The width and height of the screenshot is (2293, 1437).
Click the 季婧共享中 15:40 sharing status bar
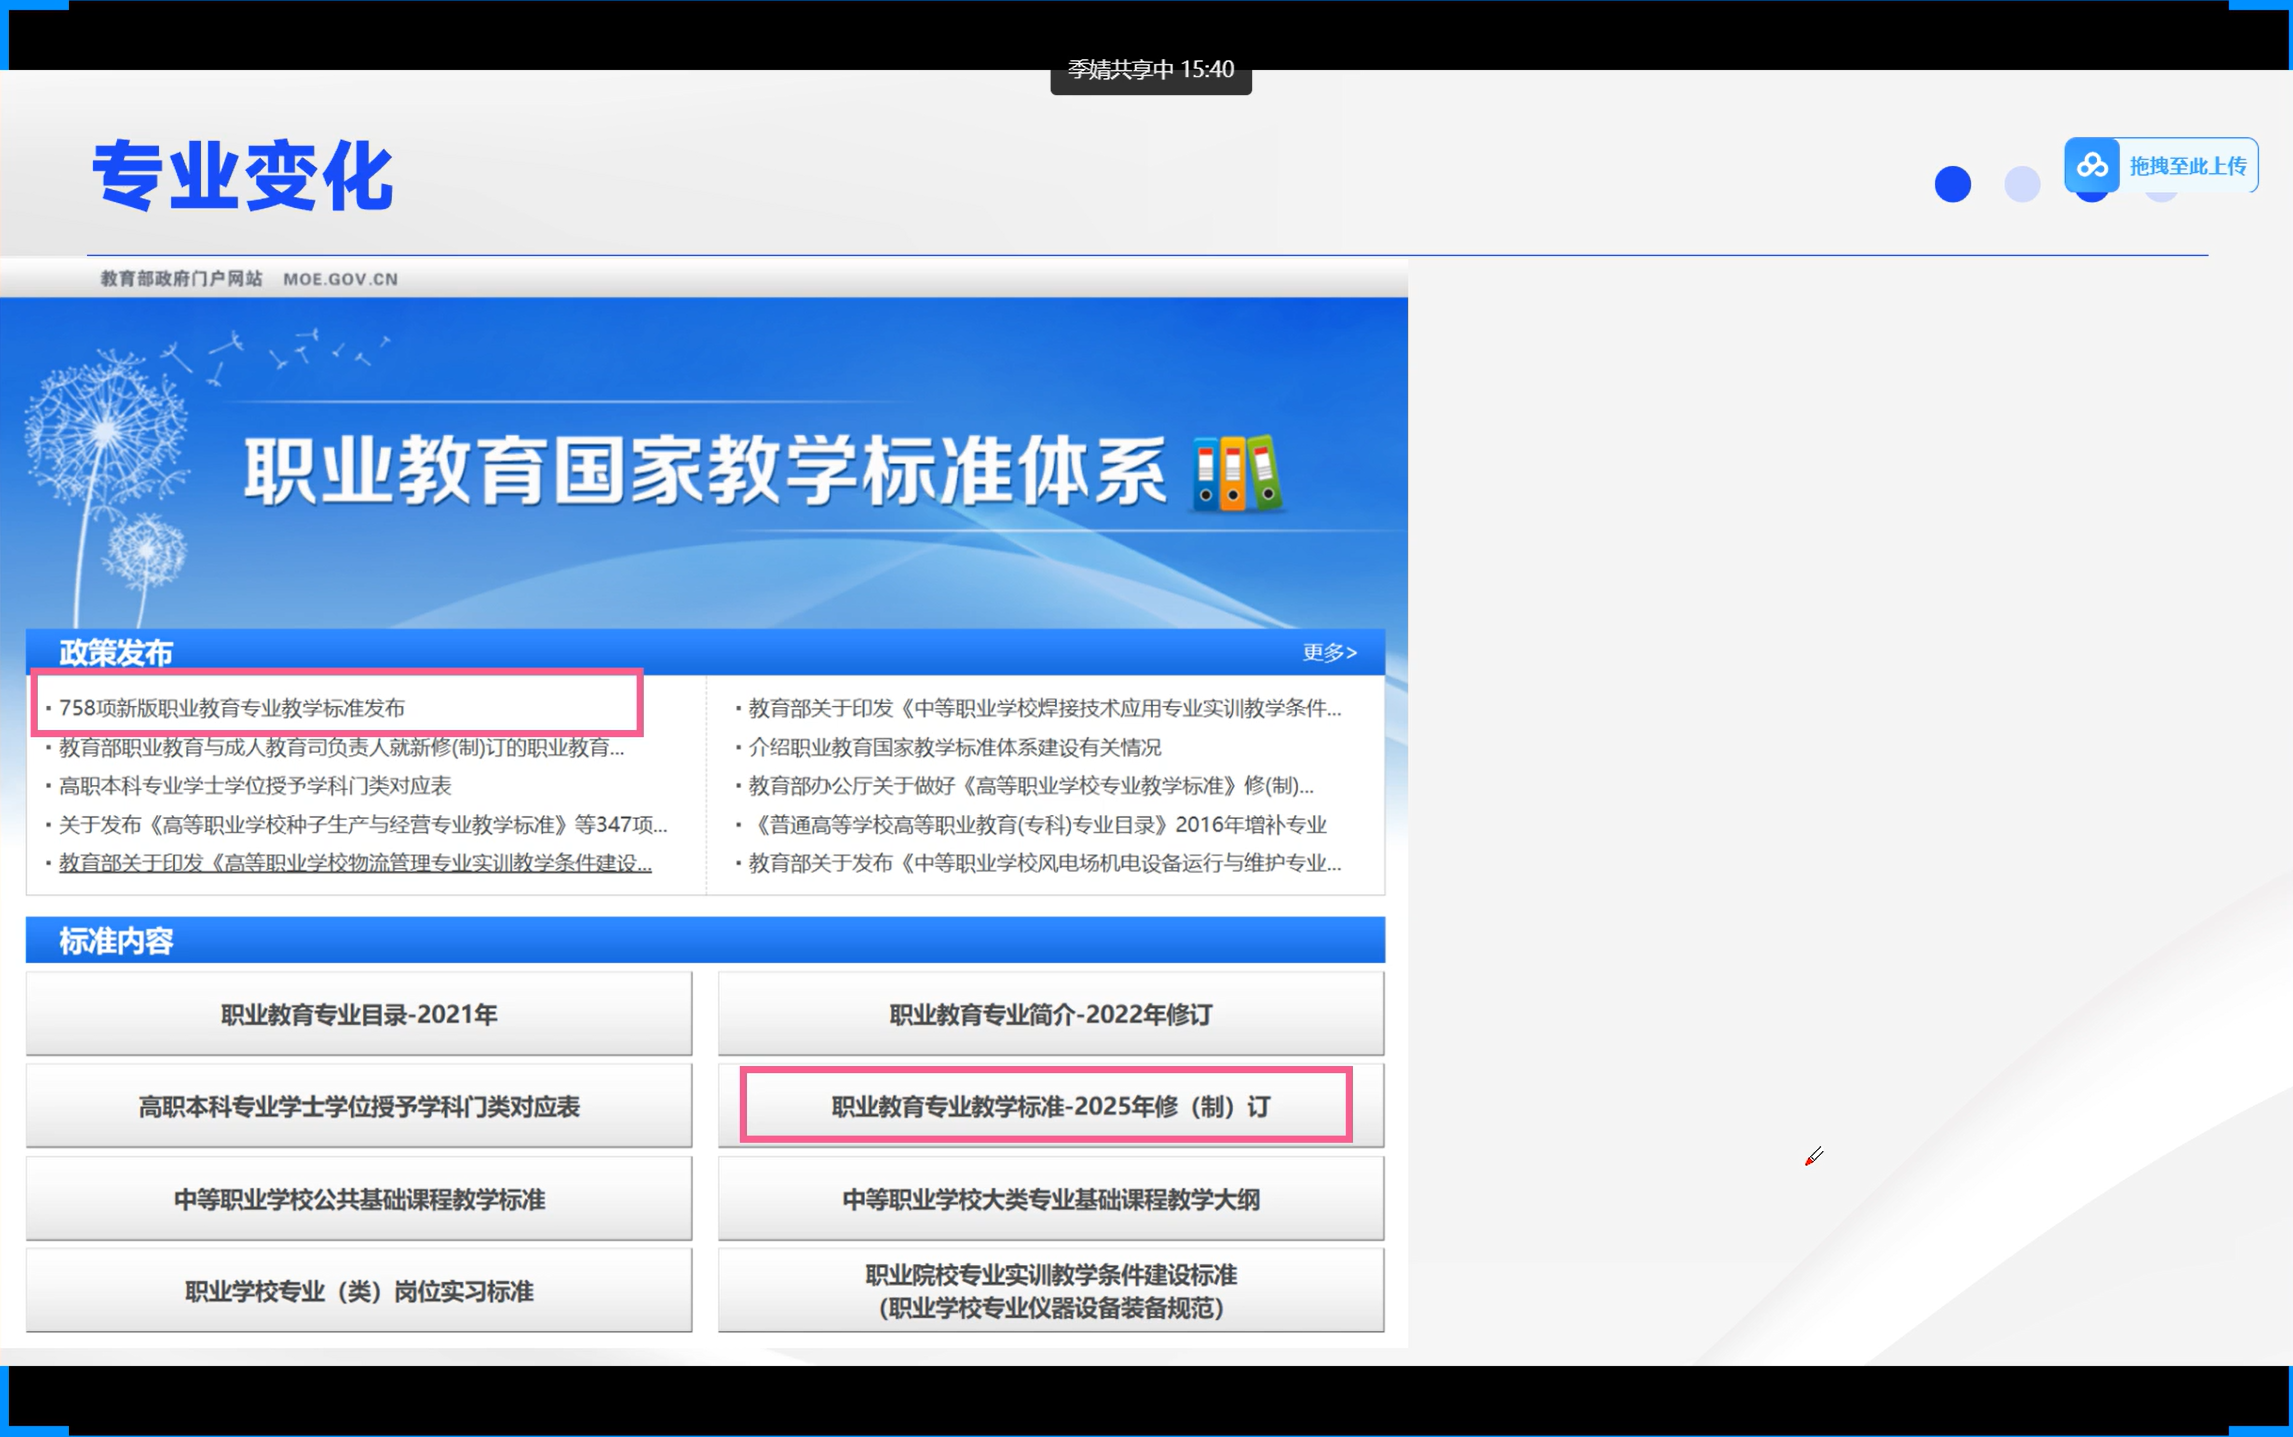click(1151, 70)
